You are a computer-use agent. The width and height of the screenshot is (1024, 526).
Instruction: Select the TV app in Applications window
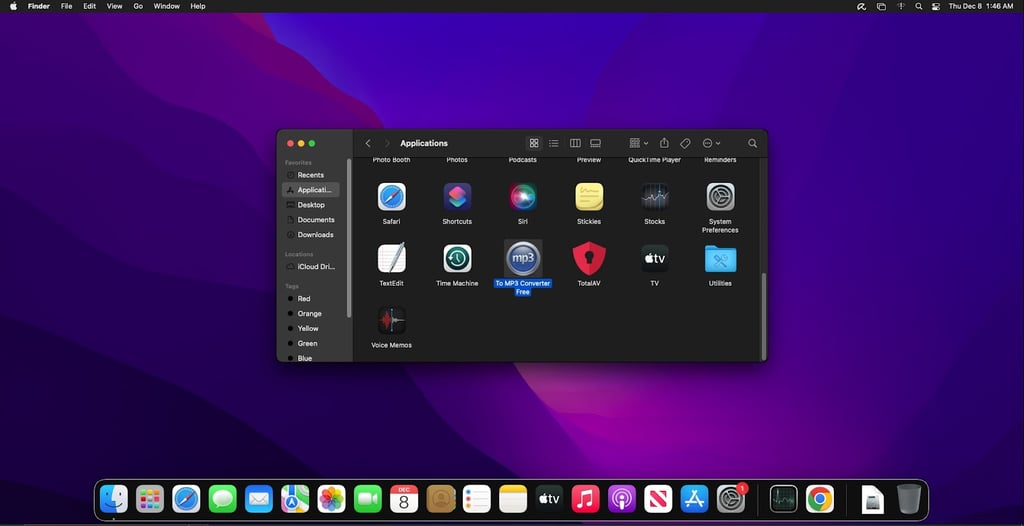(654, 258)
